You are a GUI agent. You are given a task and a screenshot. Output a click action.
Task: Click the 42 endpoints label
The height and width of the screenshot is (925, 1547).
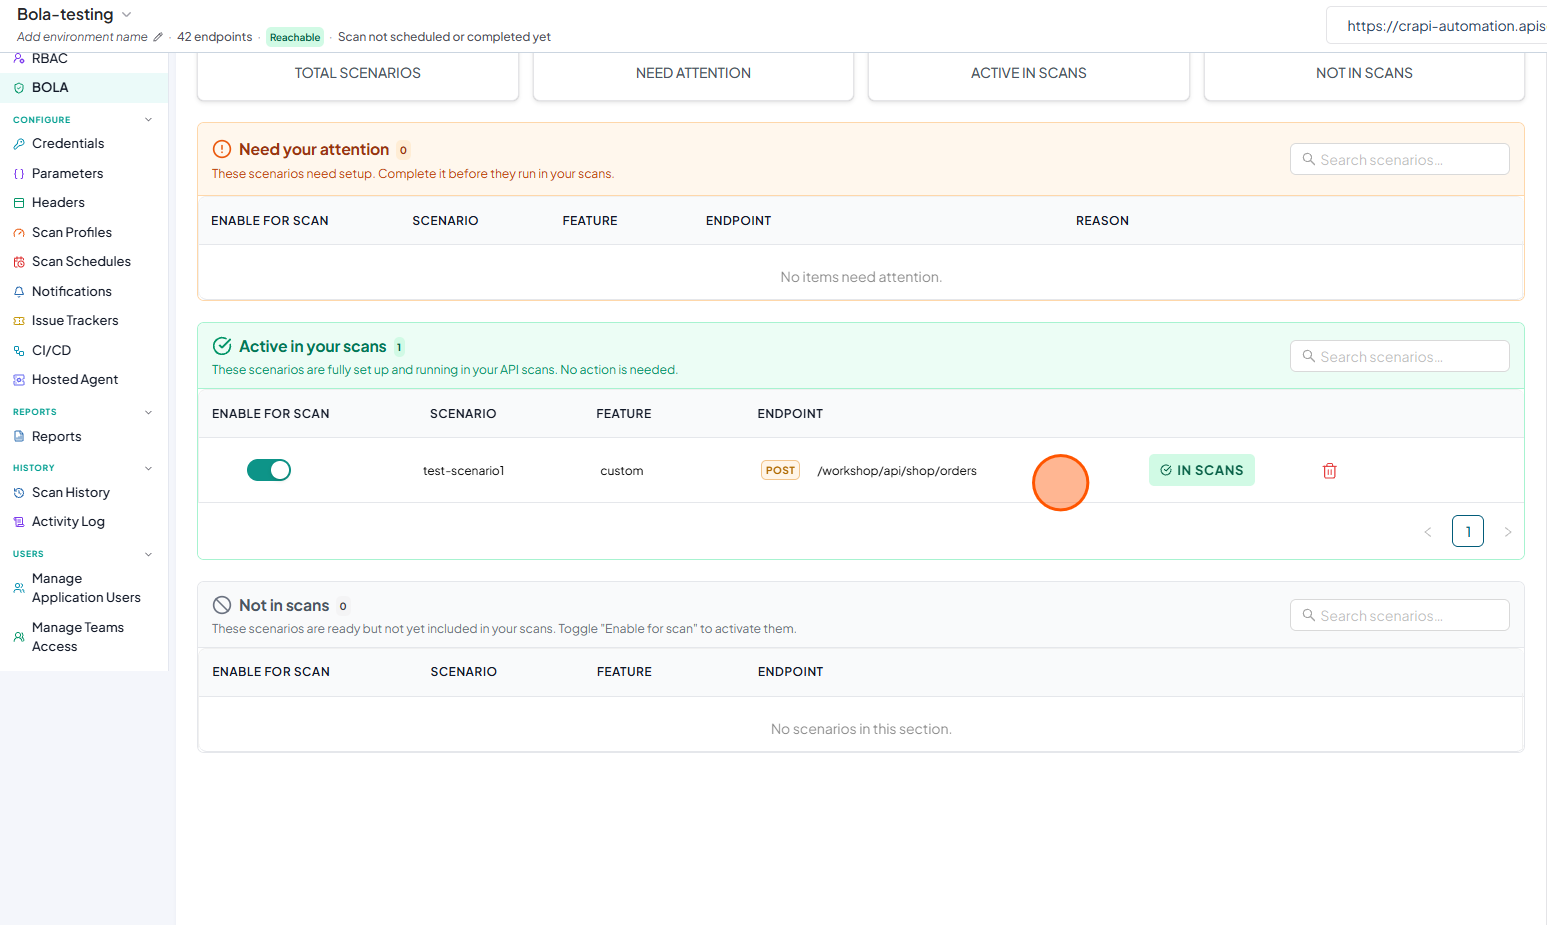[x=215, y=37]
